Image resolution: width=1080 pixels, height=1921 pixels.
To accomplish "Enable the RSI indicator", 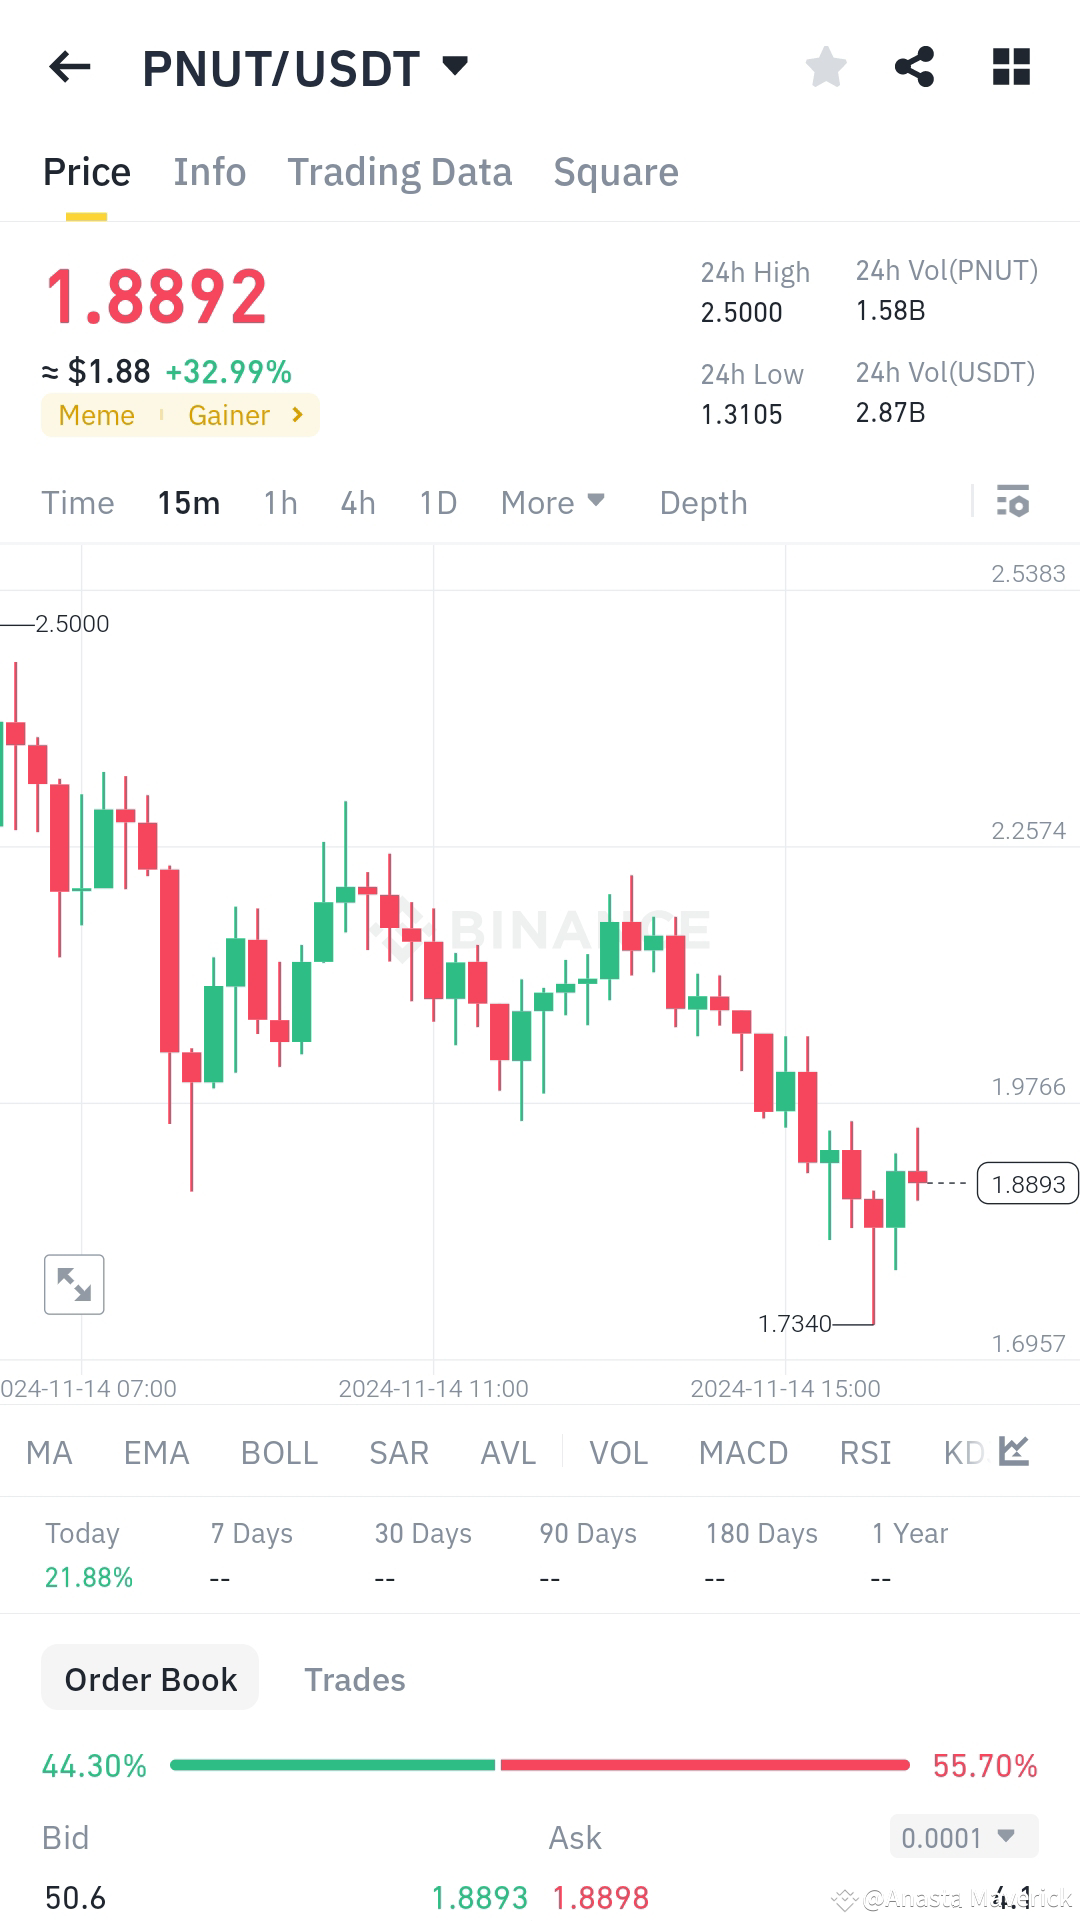I will click(x=864, y=1452).
